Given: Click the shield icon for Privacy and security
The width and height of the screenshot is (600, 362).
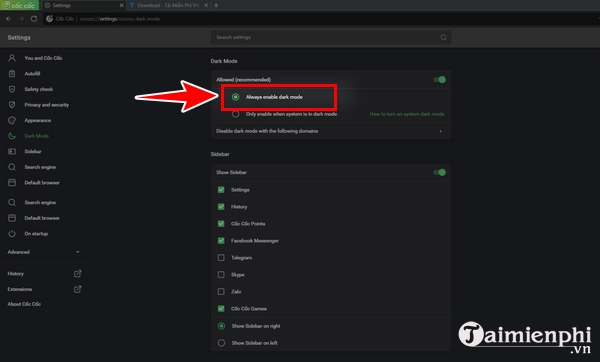Looking at the screenshot, I should (x=12, y=105).
